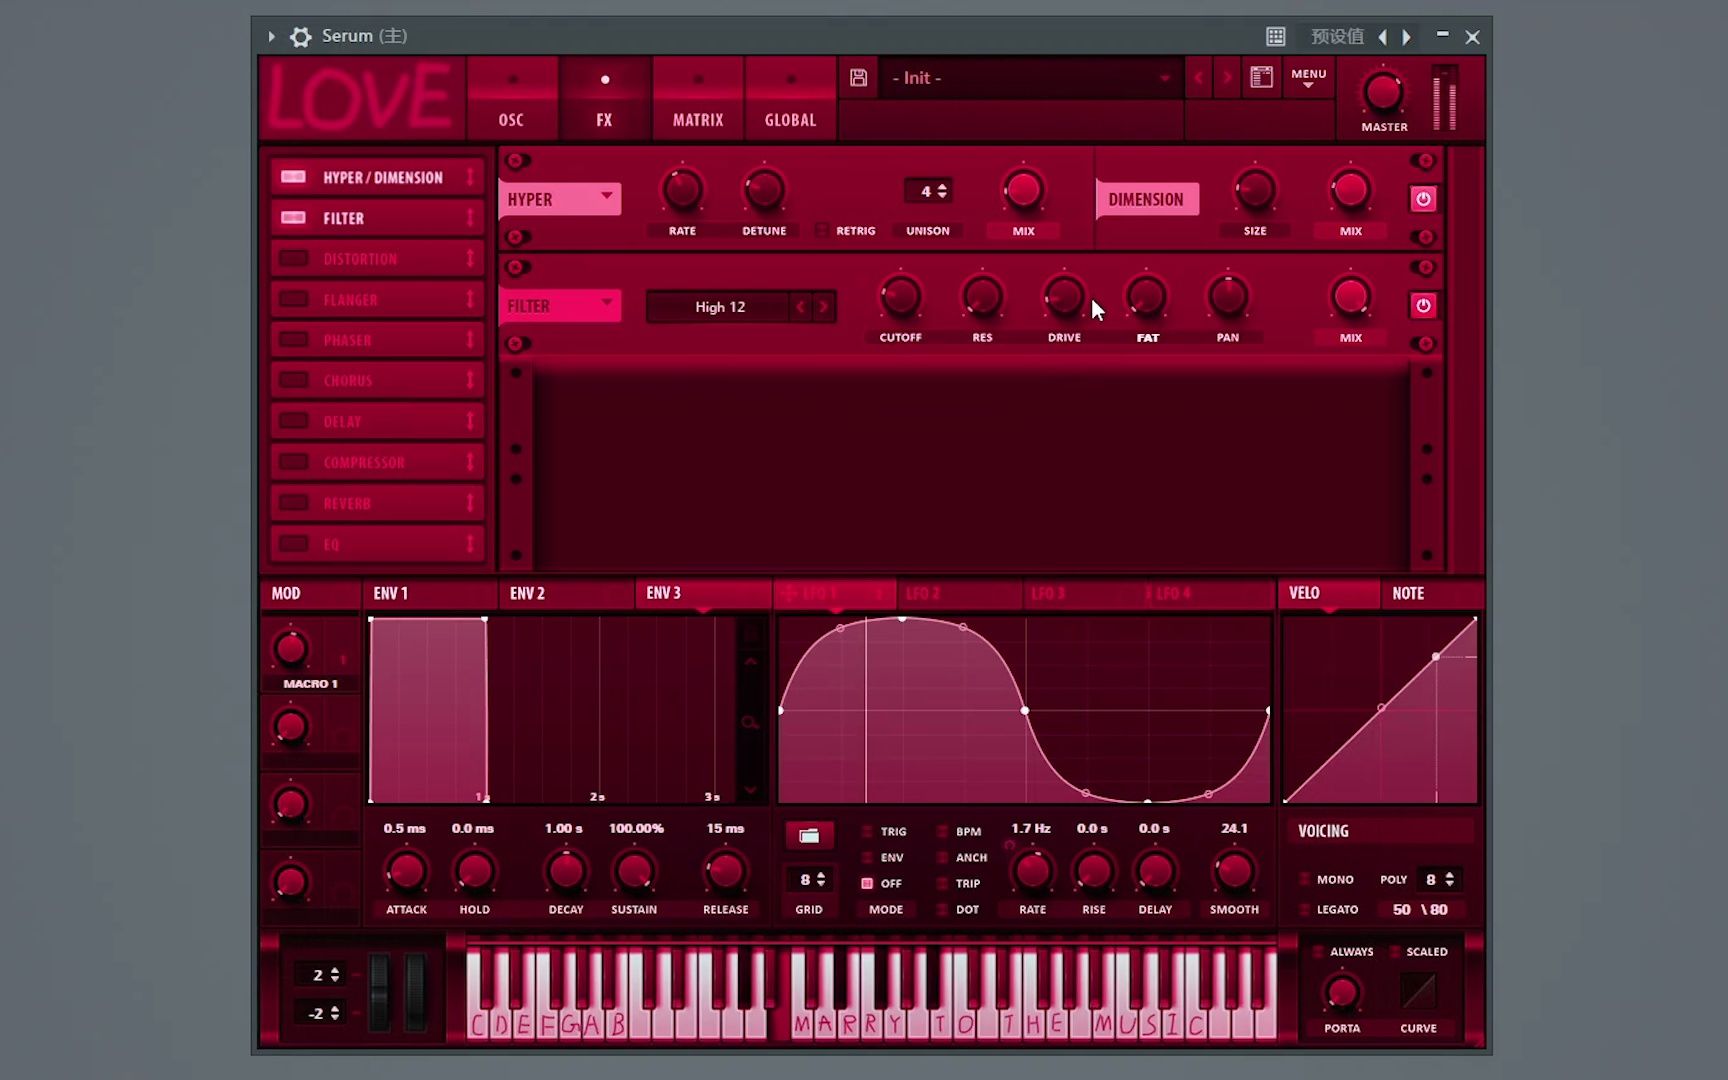Enable the LFO BPM sync checkbox
The image size is (1728, 1080).
pos(942,831)
